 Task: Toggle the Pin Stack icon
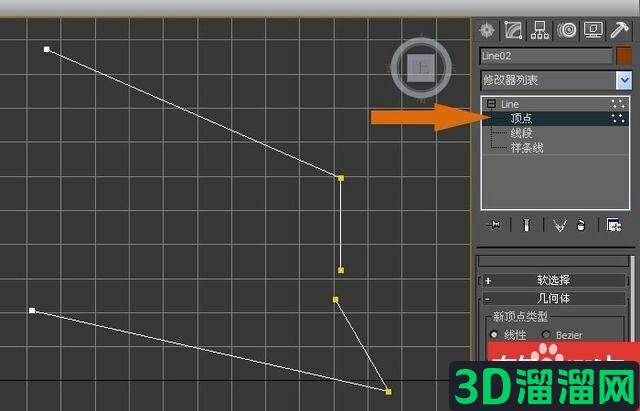pyautogui.click(x=494, y=225)
